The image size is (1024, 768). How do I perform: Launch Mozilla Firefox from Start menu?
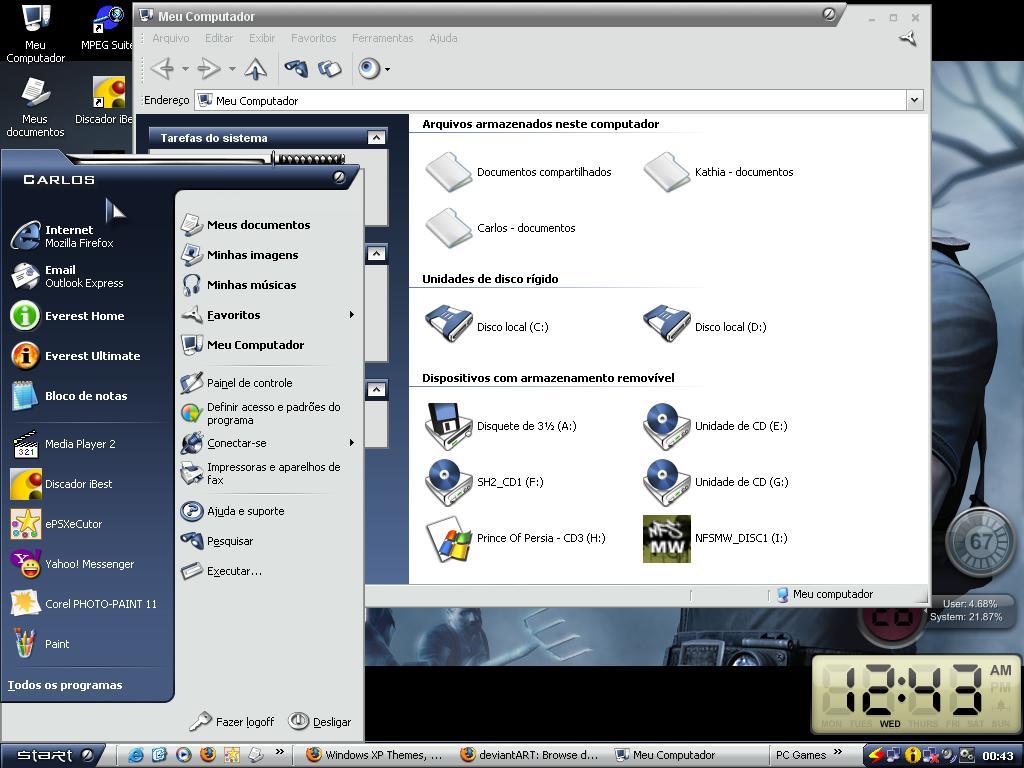click(x=87, y=236)
